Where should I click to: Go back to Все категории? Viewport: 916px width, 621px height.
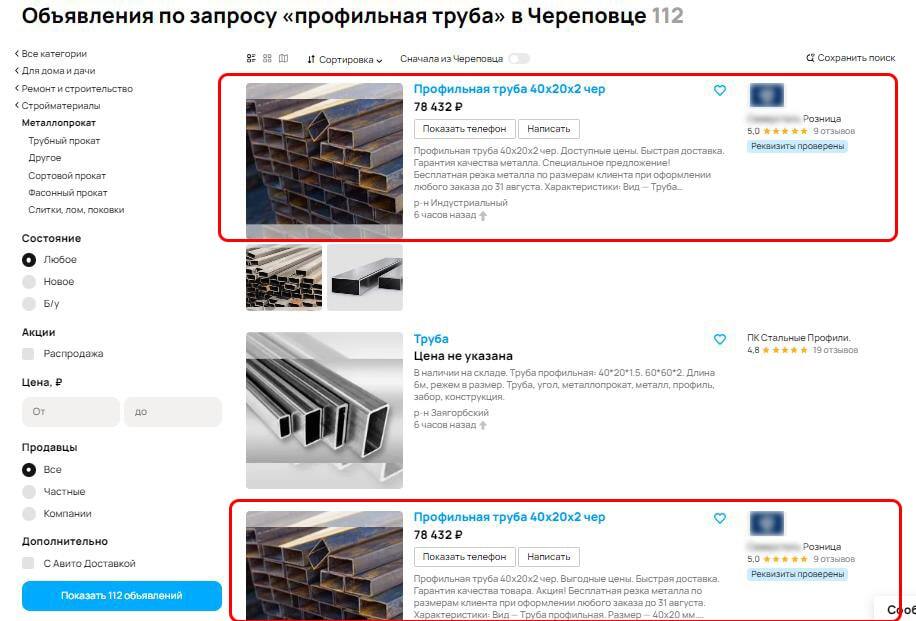pos(51,54)
